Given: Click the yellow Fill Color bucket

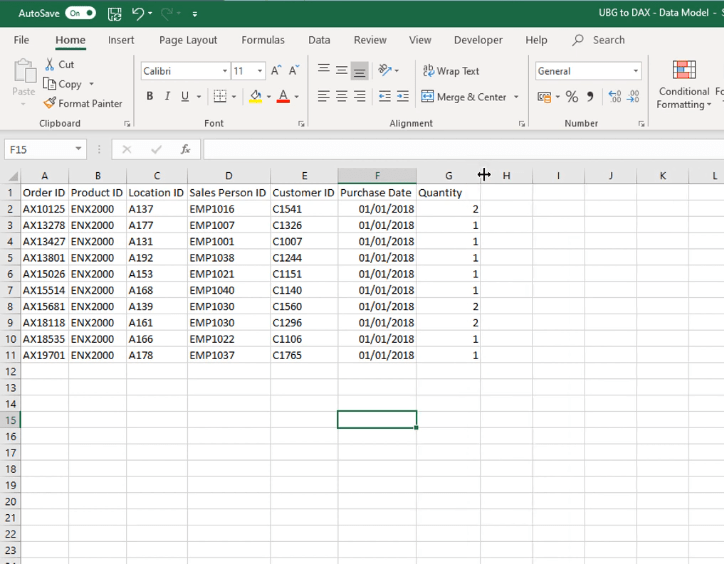Looking at the screenshot, I should point(255,96).
